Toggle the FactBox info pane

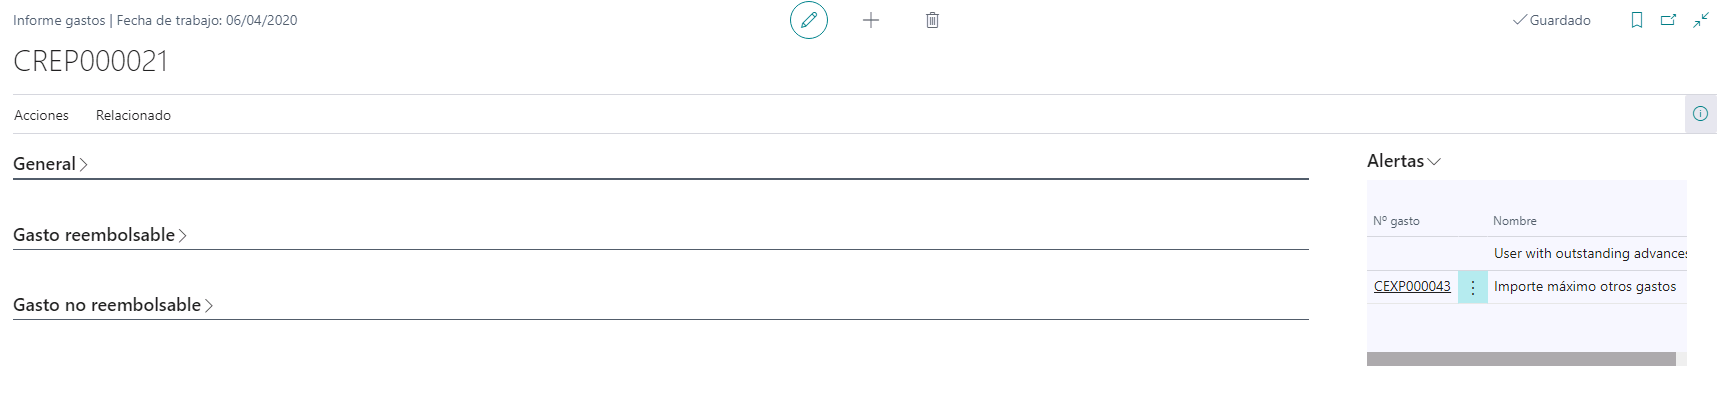[1700, 114]
